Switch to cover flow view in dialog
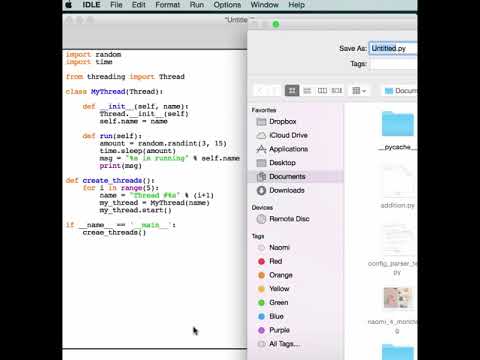This screenshot has height=360, width=480. tap(337, 91)
